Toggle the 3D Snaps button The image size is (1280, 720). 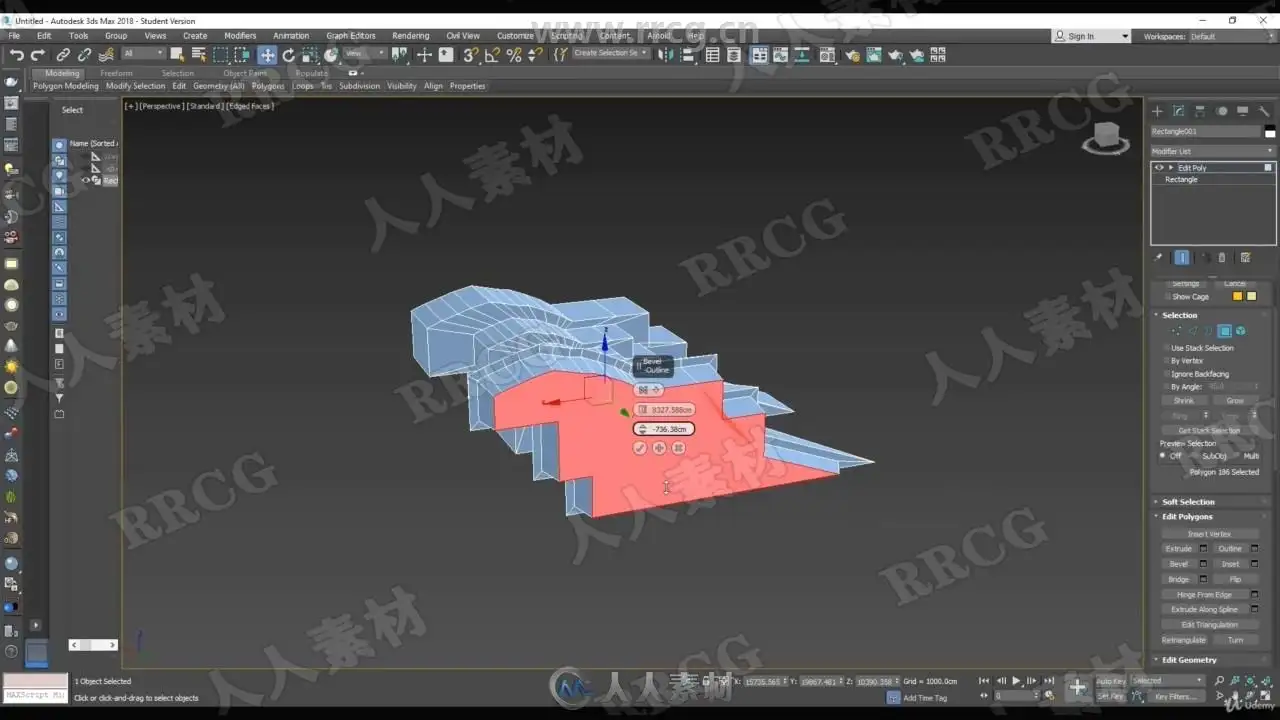tap(471, 55)
